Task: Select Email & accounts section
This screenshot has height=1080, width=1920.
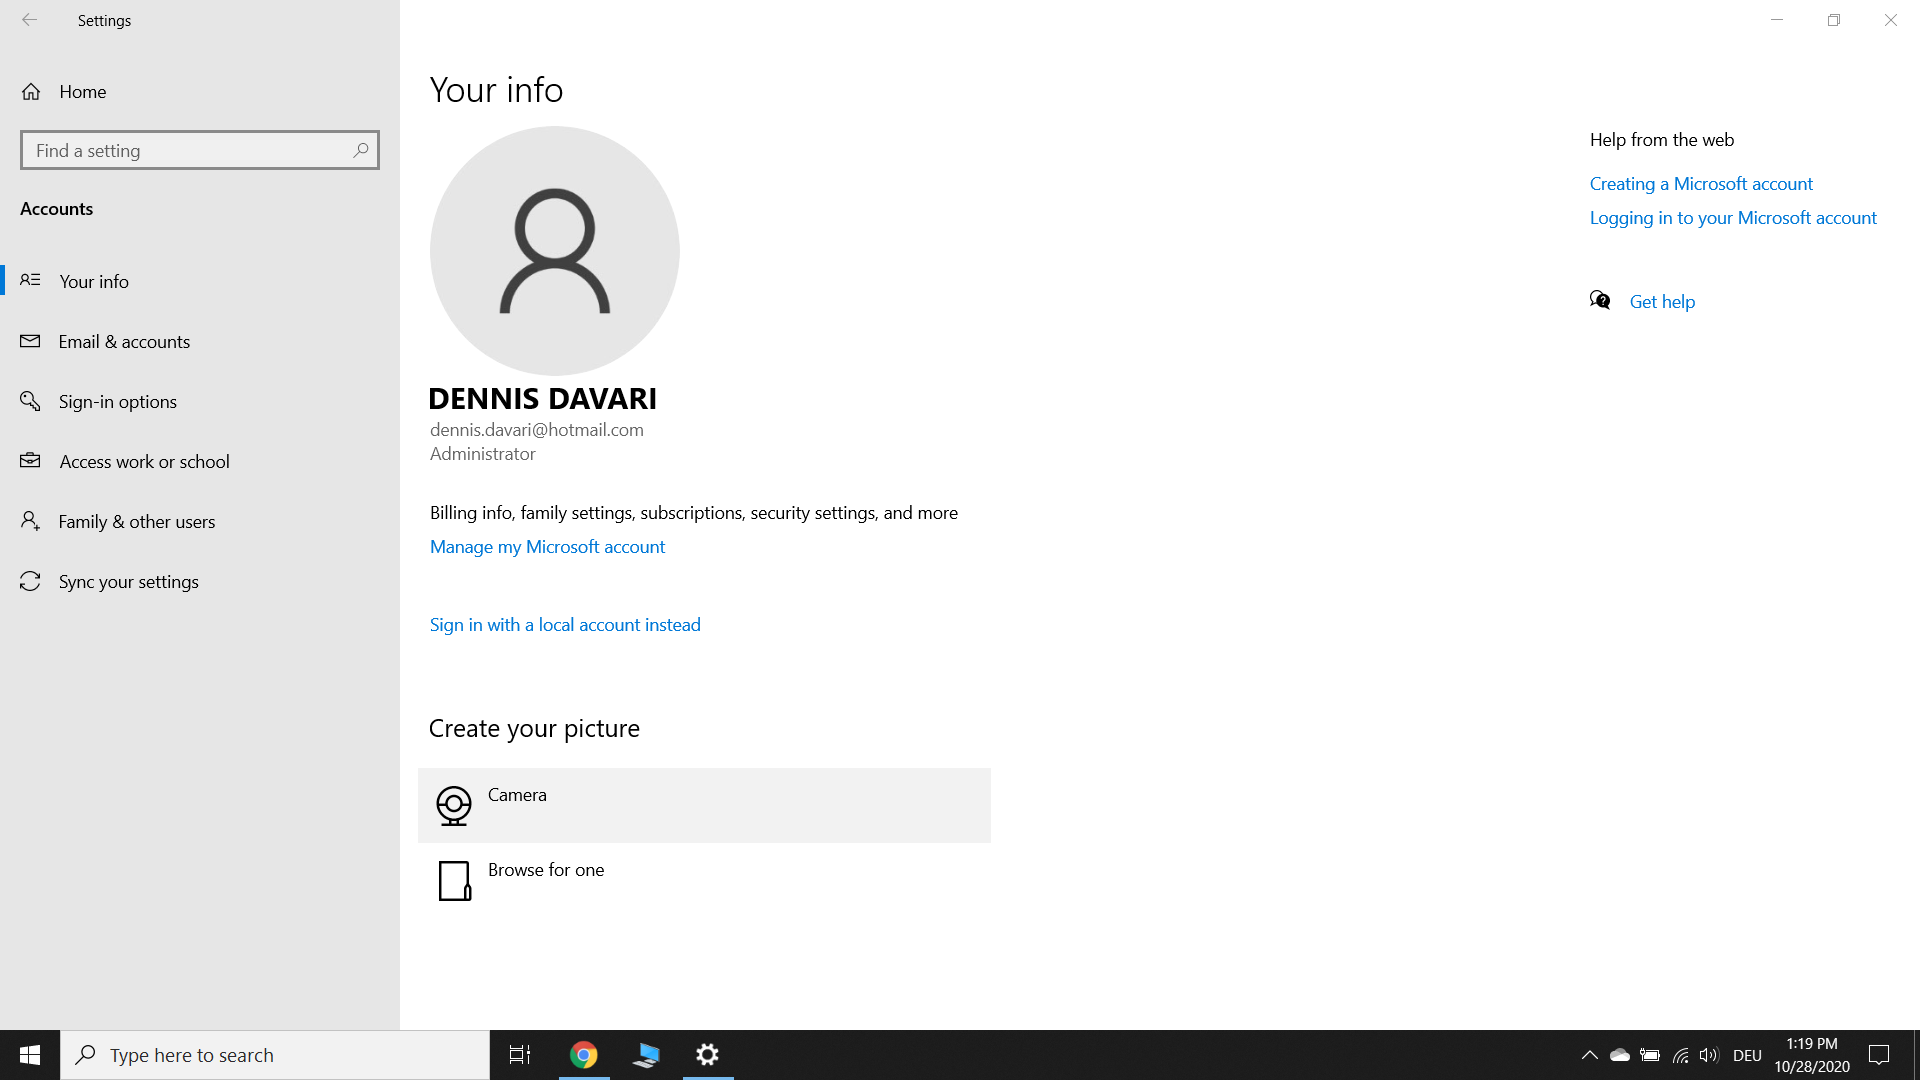Action: pos(124,342)
